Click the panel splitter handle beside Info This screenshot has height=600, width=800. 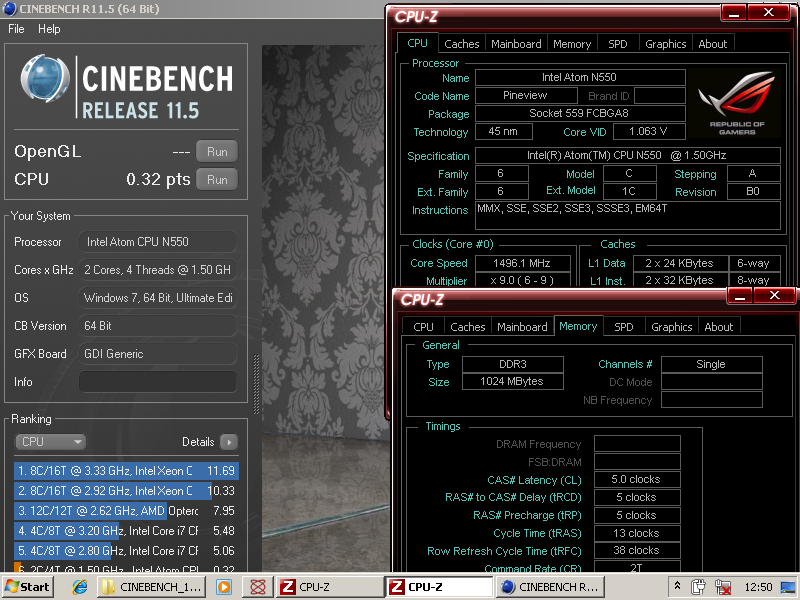256,384
